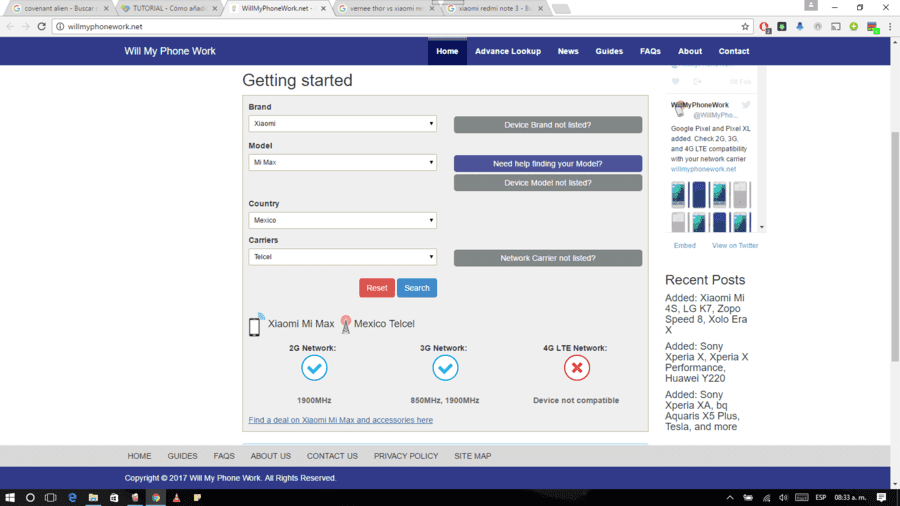Go back with the browser back arrow

tap(10, 26)
